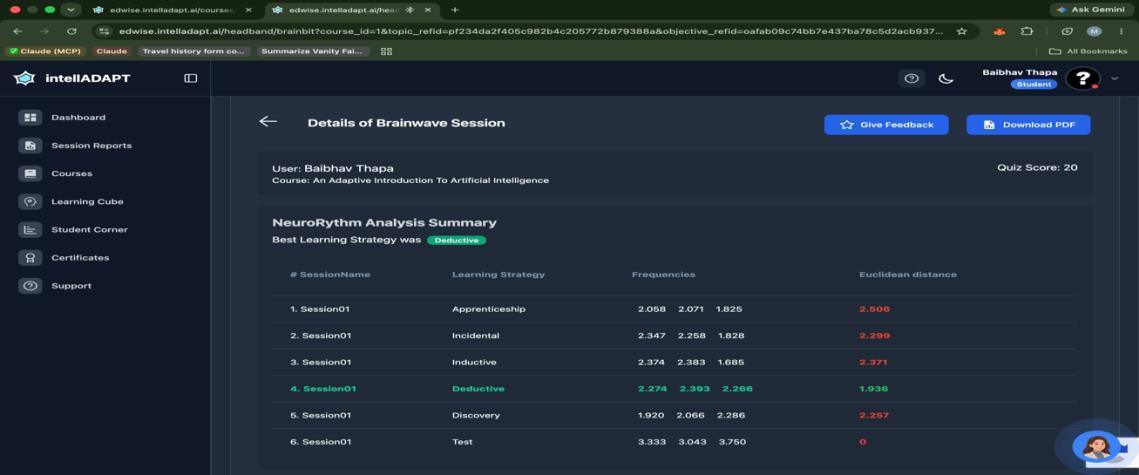Expand the tab search chevron dropdown
The width and height of the screenshot is (1139, 475).
coord(70,10)
